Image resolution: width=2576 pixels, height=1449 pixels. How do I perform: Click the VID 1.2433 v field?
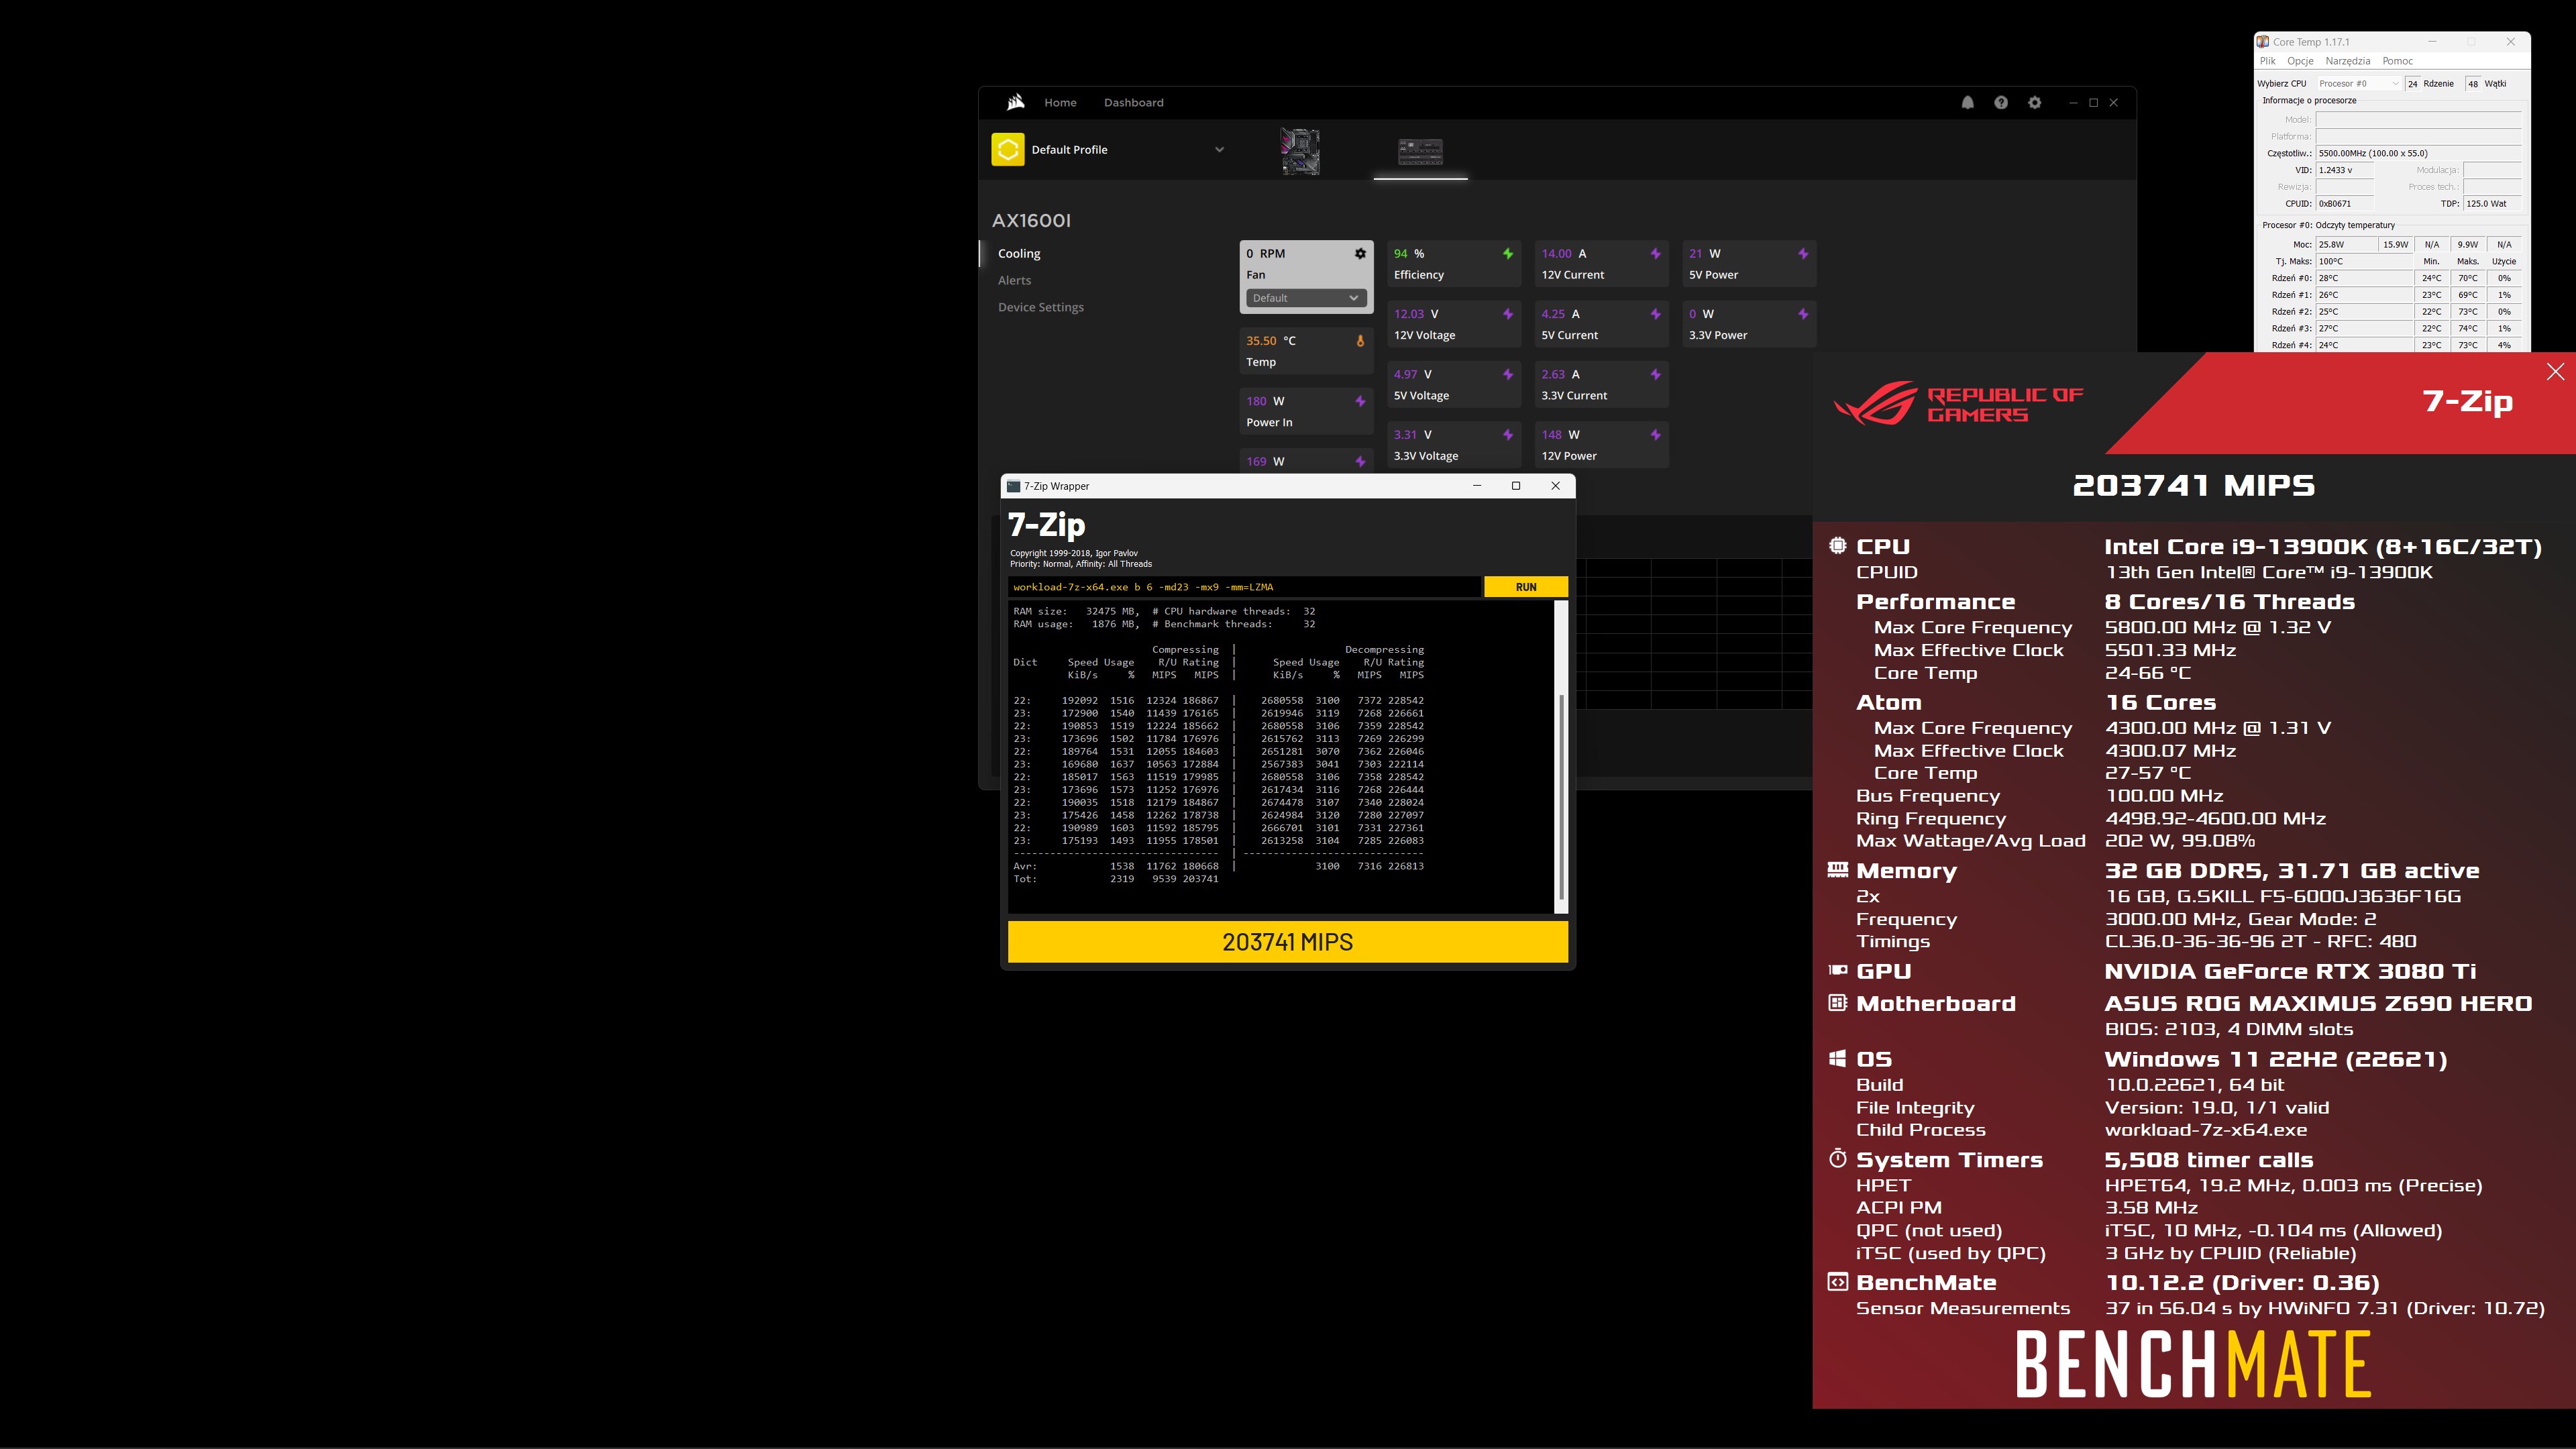tap(2344, 170)
